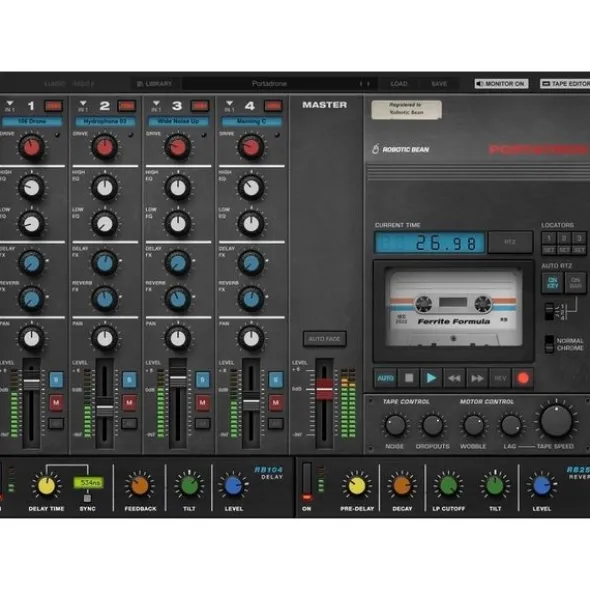
Task: Click the yellow Pre-Delay knob
Action: tap(356, 486)
